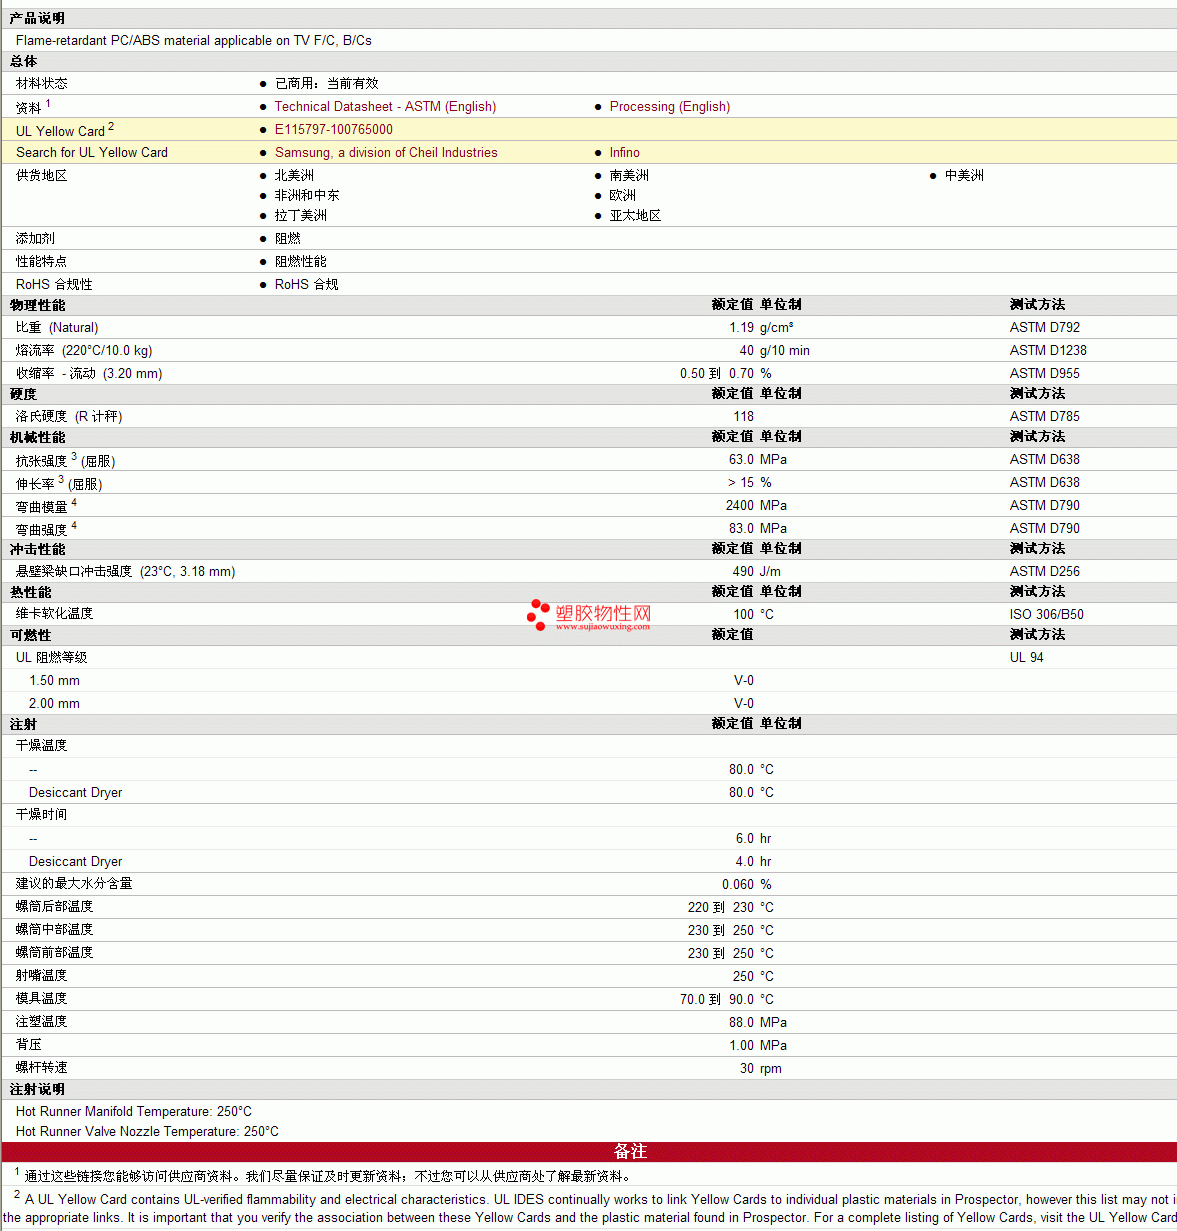This screenshot has width=1177, height=1231.
Task: Click ASTM D955 test method cell
Action: (1045, 373)
